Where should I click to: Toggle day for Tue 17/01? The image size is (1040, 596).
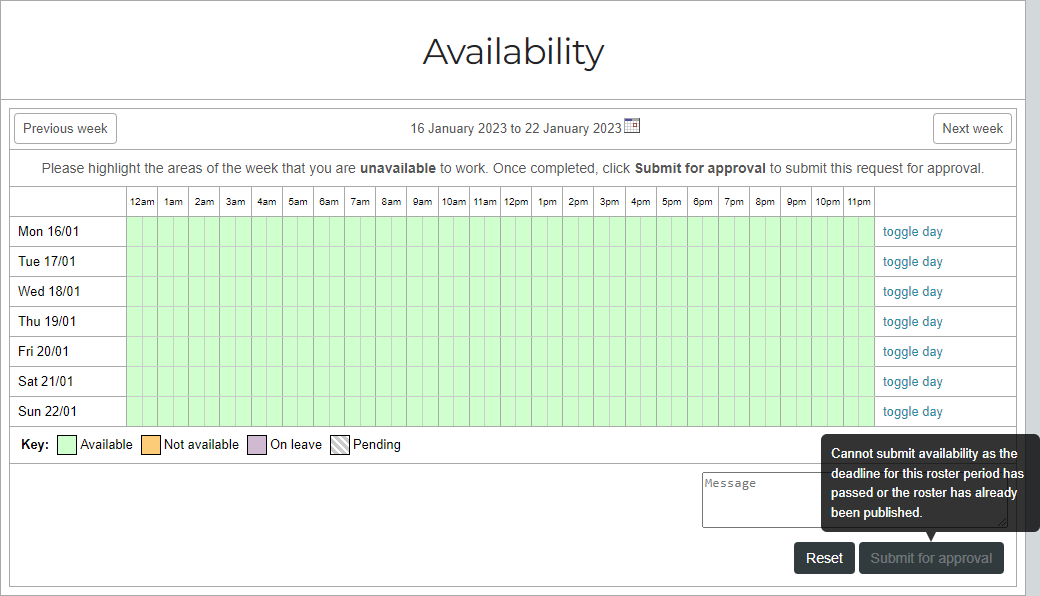[x=912, y=262]
